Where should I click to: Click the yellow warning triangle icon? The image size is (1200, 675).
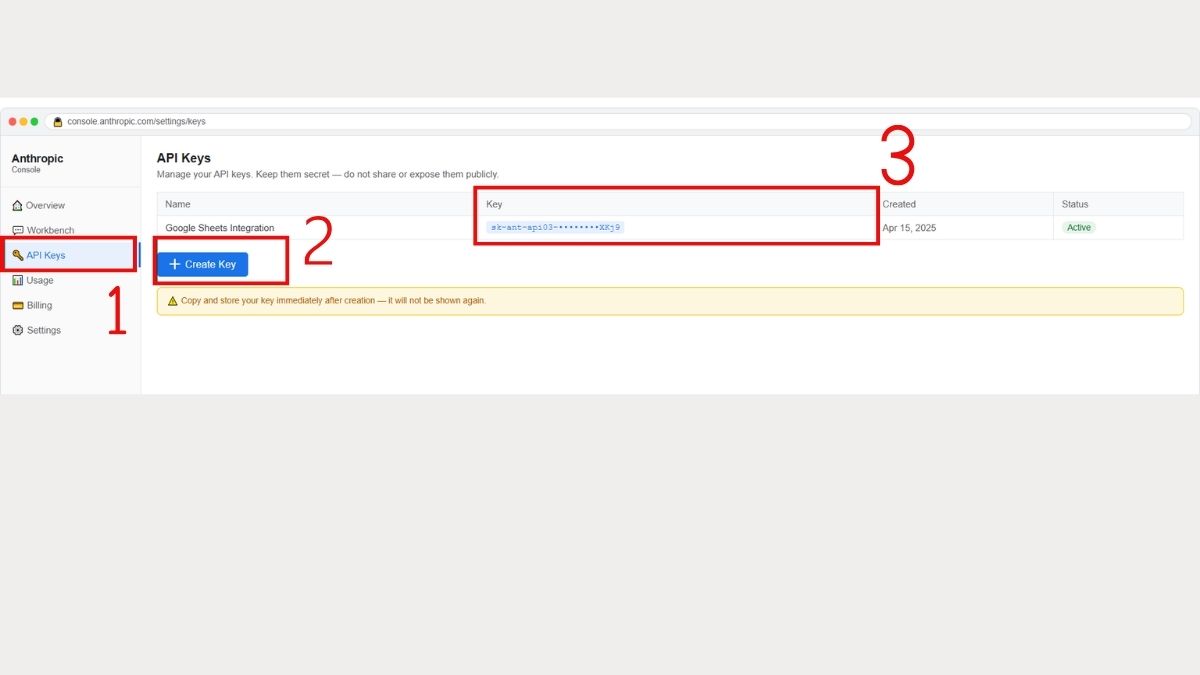click(x=173, y=300)
